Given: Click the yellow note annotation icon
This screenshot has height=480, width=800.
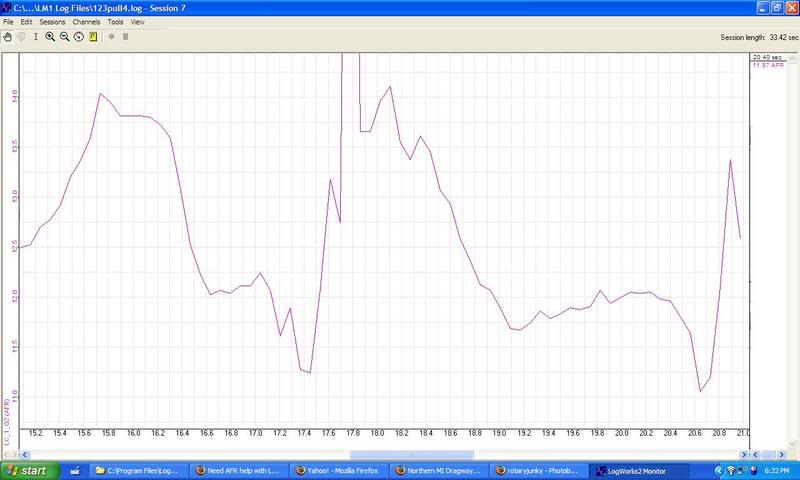Looking at the screenshot, I should click(93, 37).
